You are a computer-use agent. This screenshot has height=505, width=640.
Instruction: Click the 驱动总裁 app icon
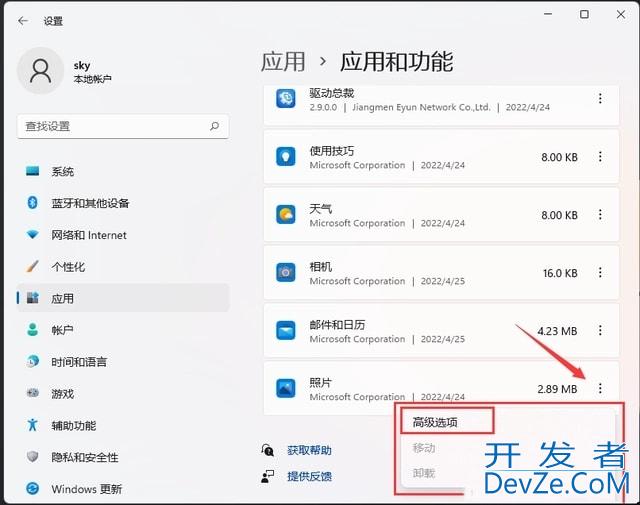point(285,98)
